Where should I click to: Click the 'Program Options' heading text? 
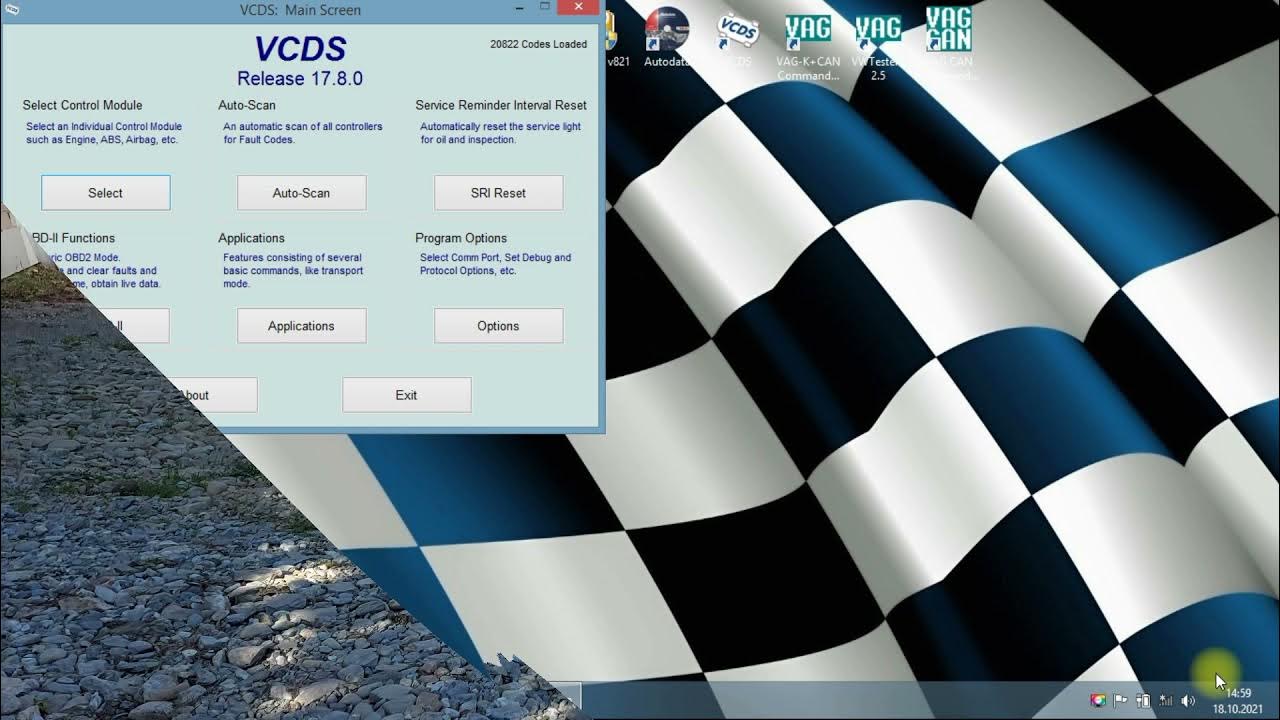coord(461,238)
